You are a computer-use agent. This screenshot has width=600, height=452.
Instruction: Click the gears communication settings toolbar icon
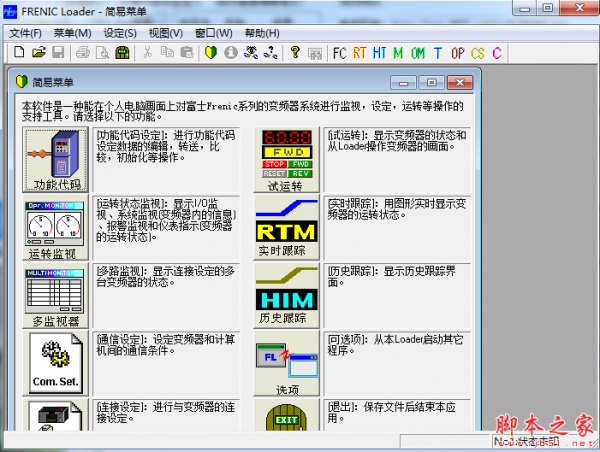tap(251, 52)
